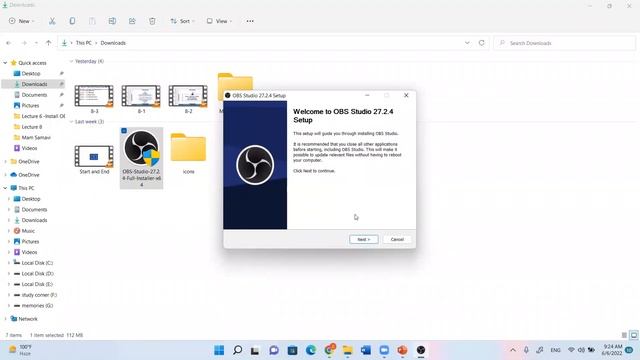Expand Local Disk (C:)

(x=9, y=263)
